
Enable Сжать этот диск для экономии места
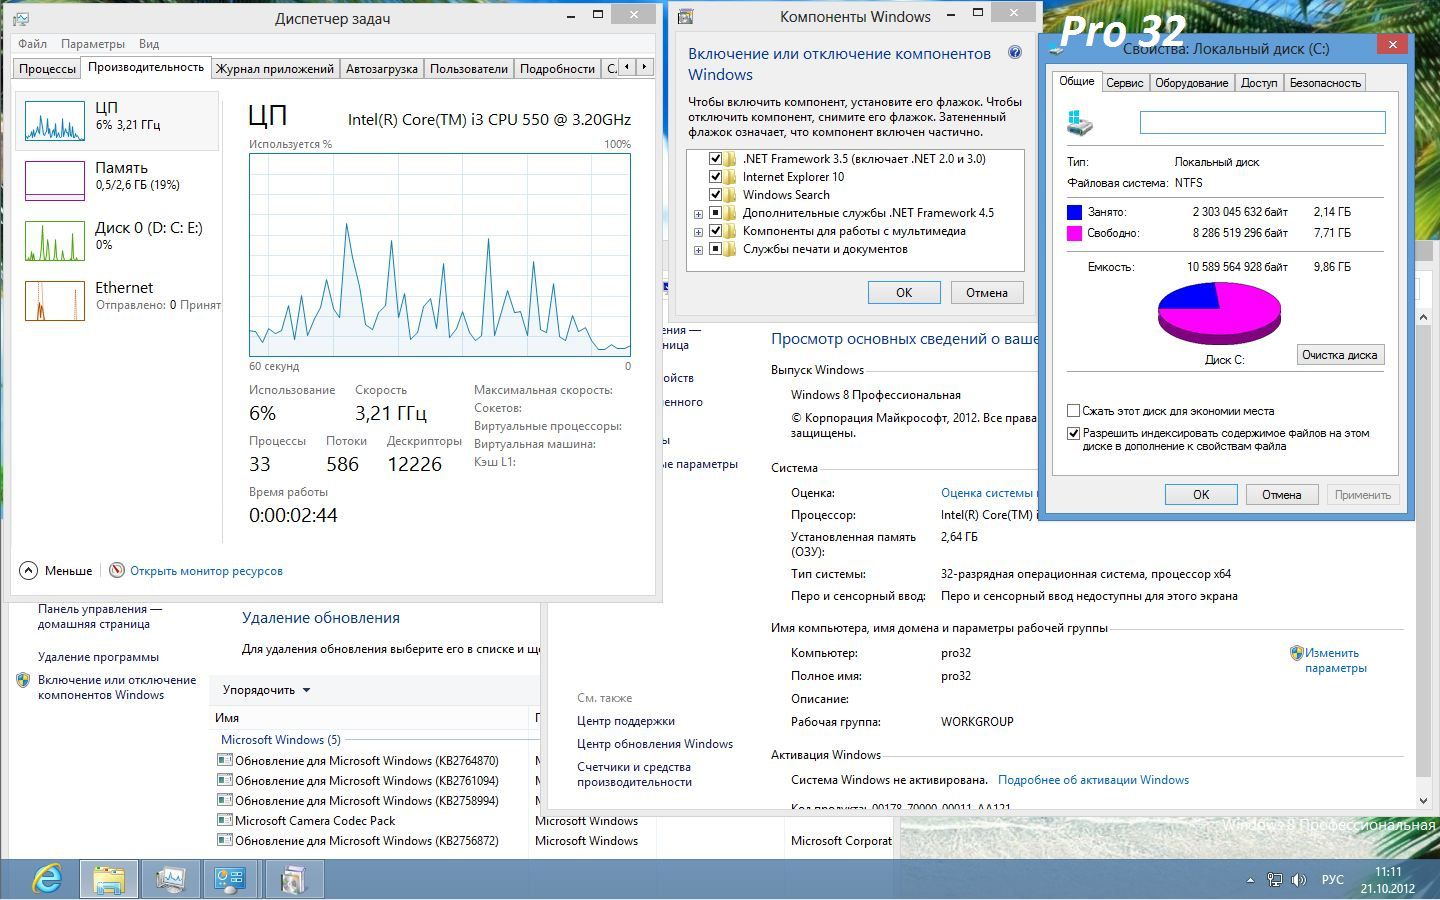(1073, 411)
